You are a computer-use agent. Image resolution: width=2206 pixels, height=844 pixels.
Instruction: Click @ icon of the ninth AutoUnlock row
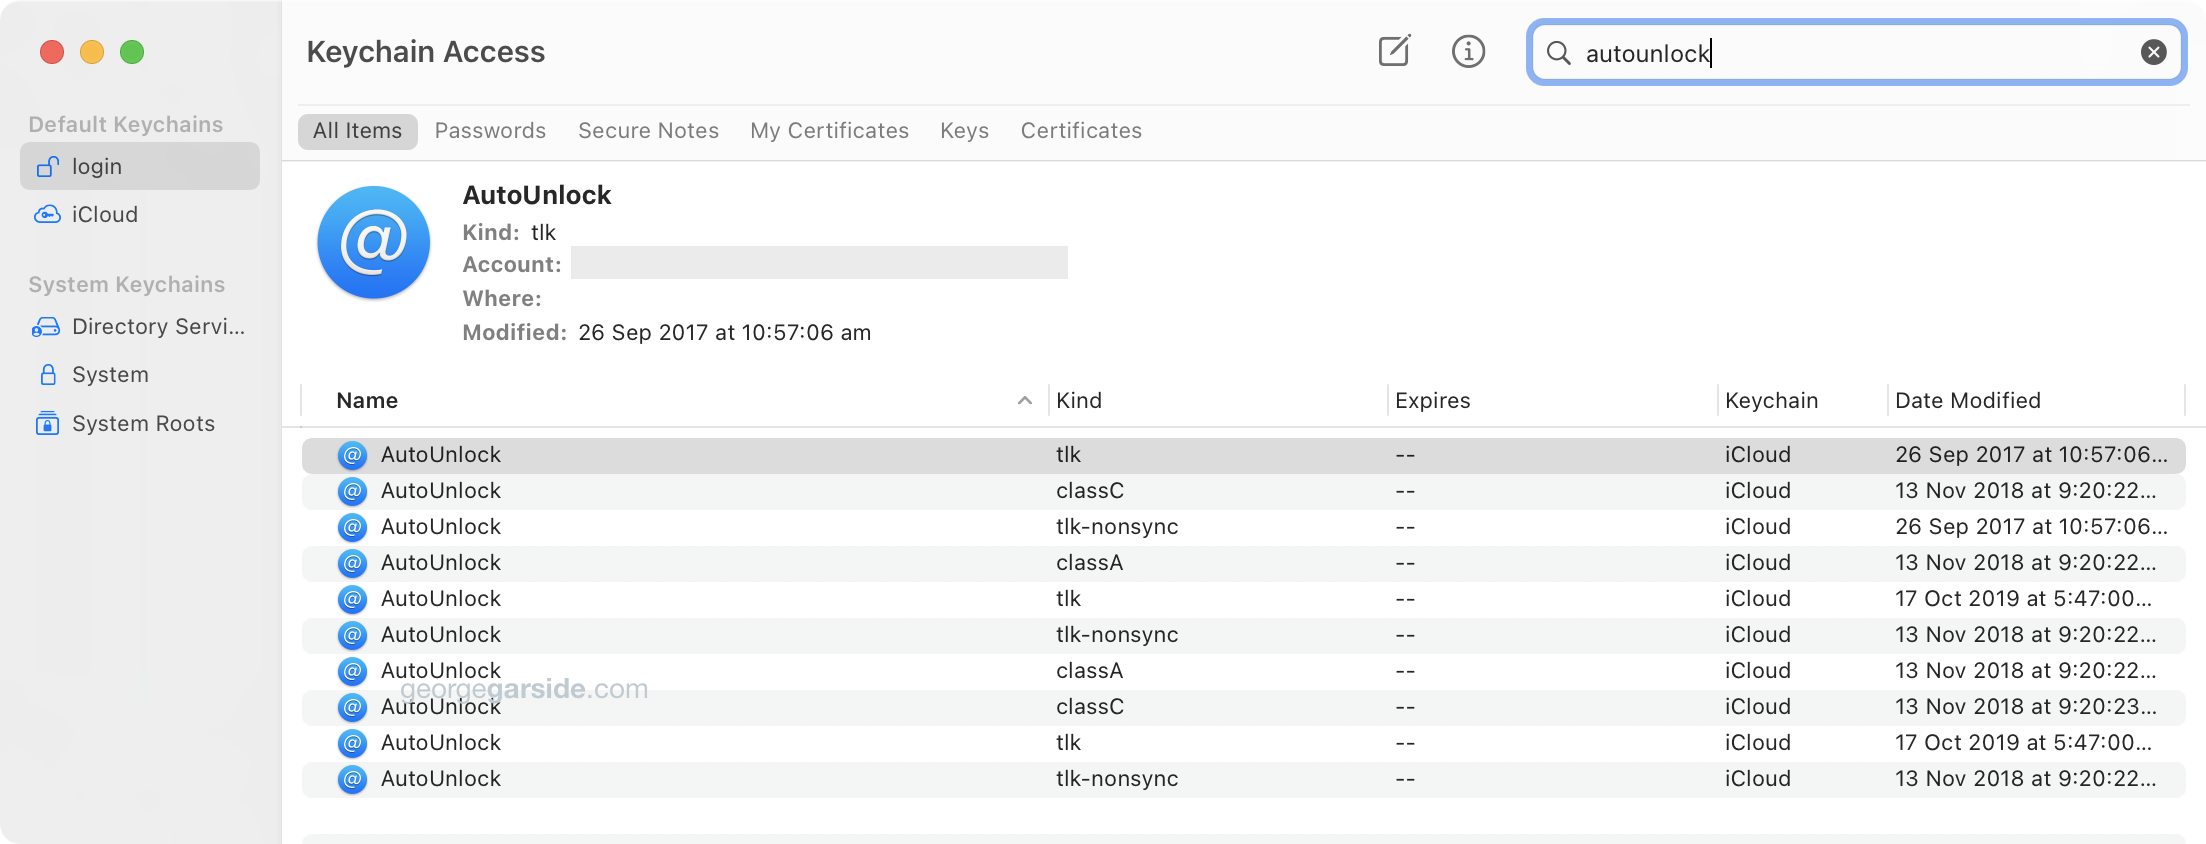click(352, 743)
